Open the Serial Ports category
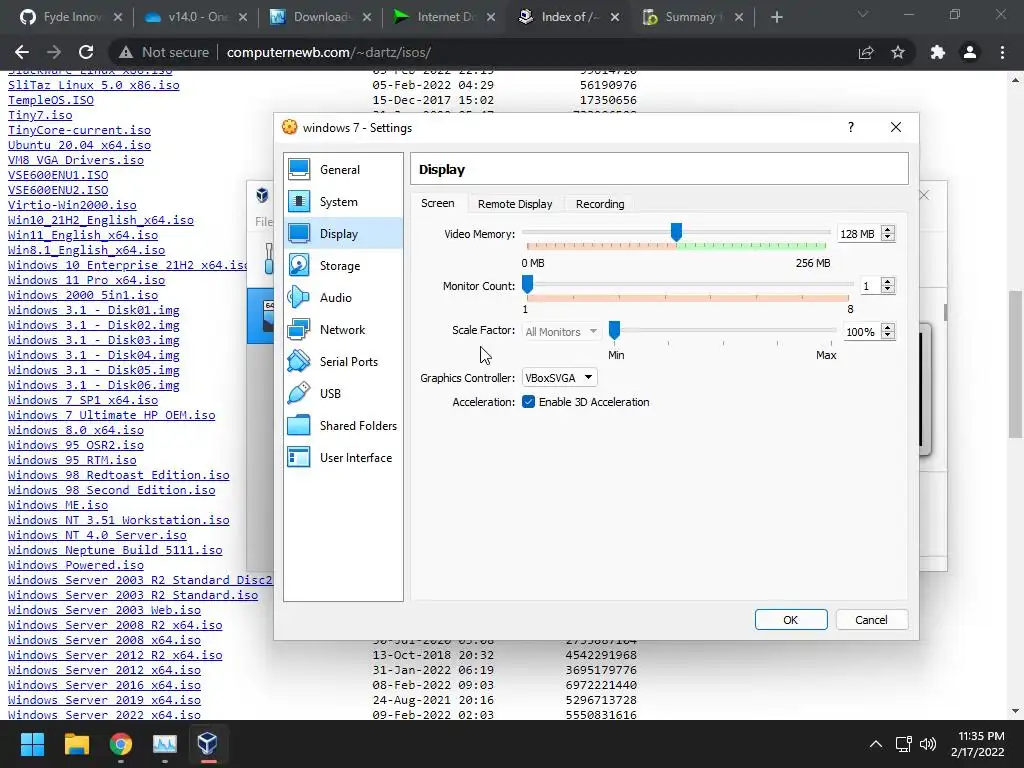The width and height of the screenshot is (1024, 768). (x=343, y=362)
